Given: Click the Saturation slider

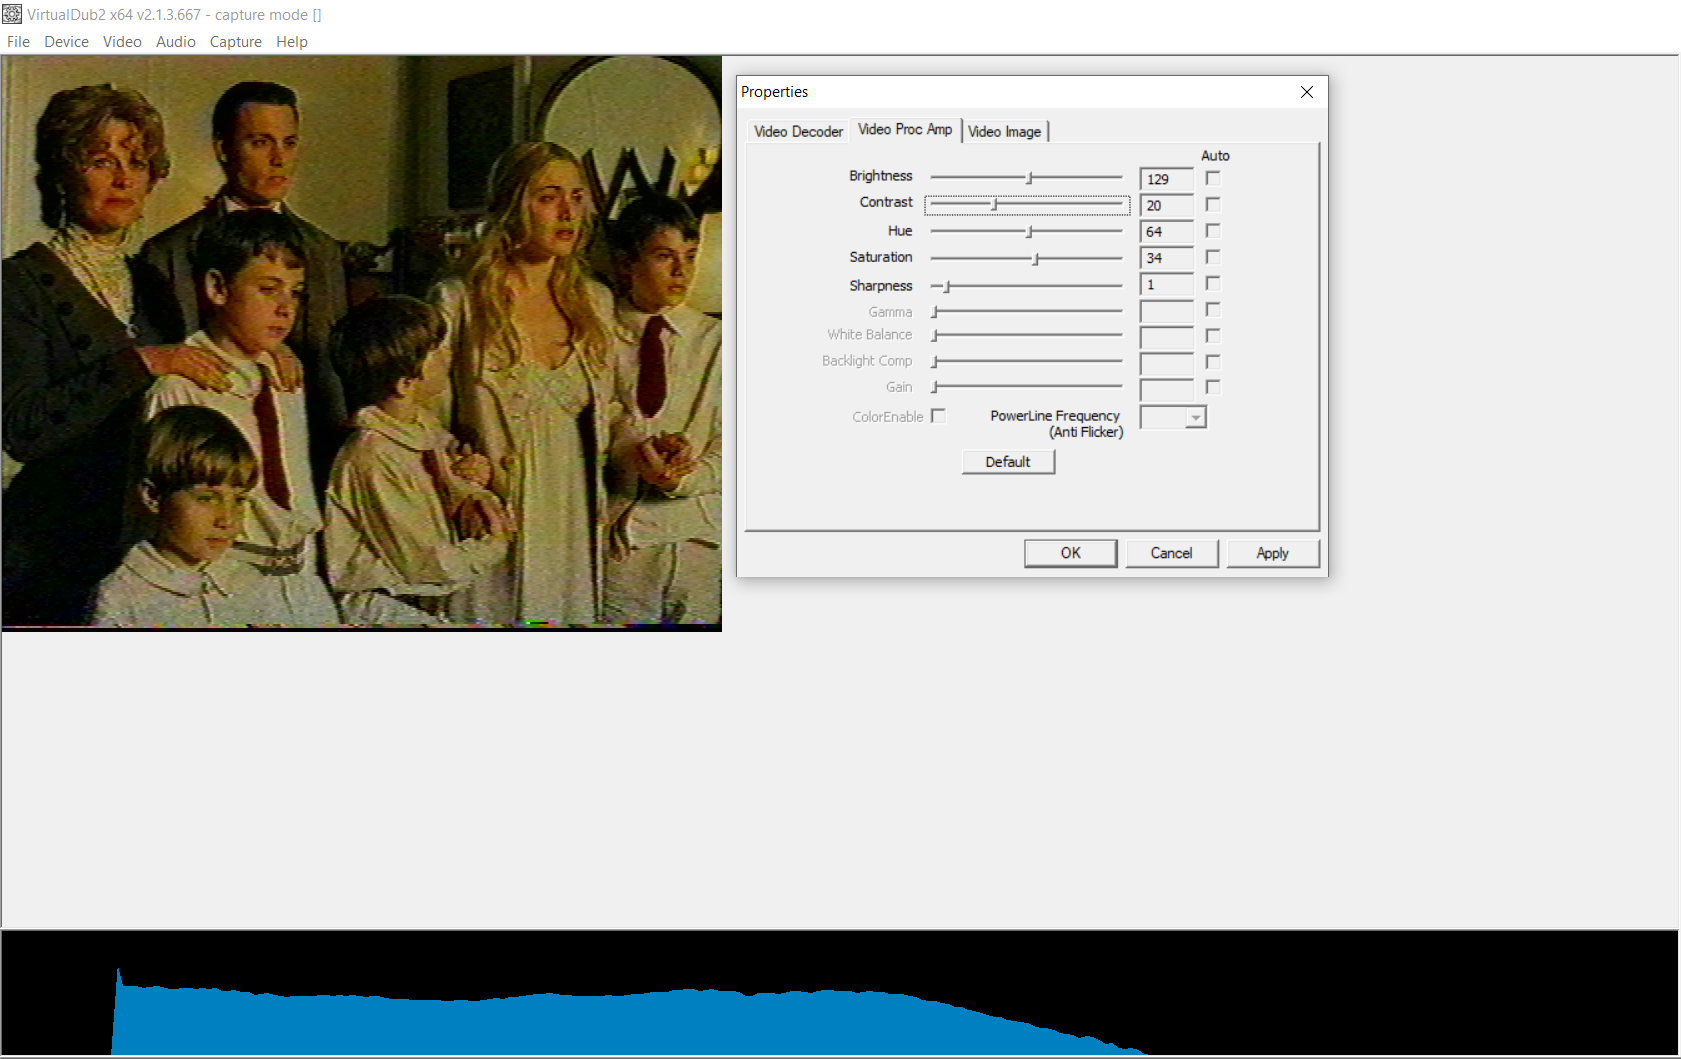Looking at the screenshot, I should point(1027,259).
